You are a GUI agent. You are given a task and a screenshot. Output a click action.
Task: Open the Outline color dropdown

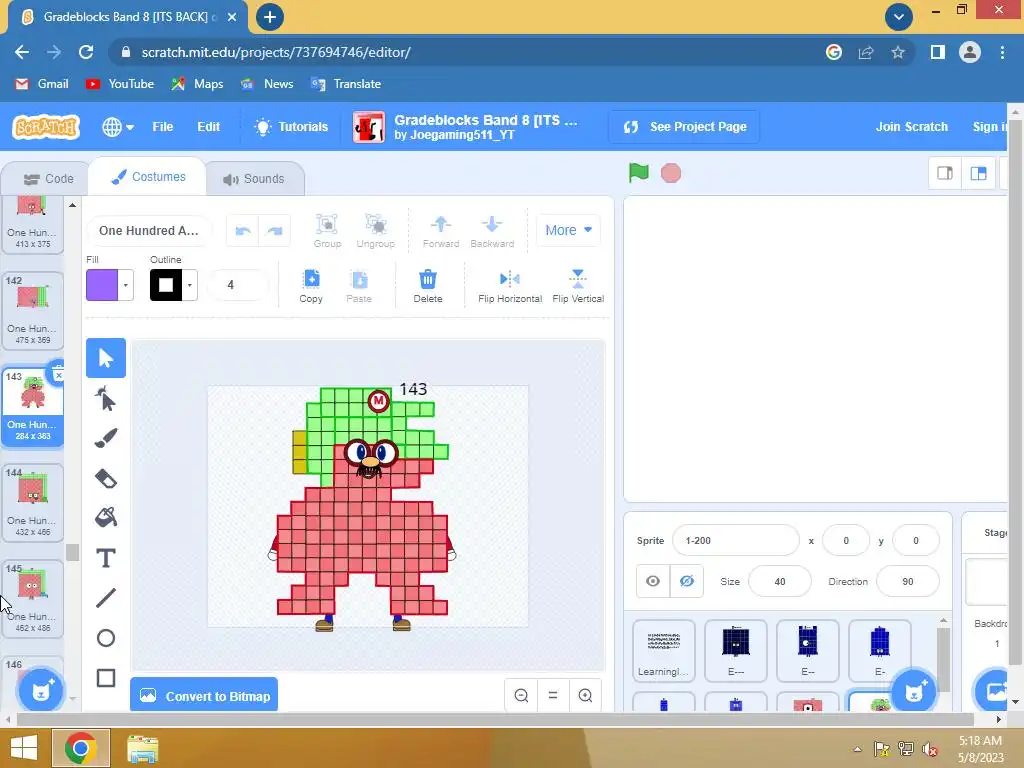coord(190,285)
